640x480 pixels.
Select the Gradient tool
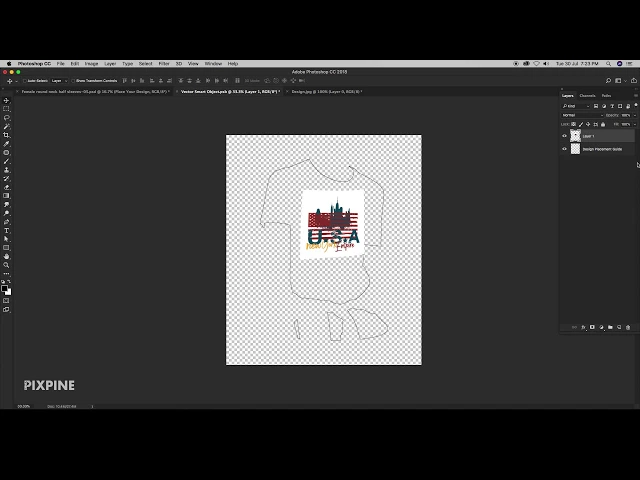pyautogui.click(x=6, y=196)
